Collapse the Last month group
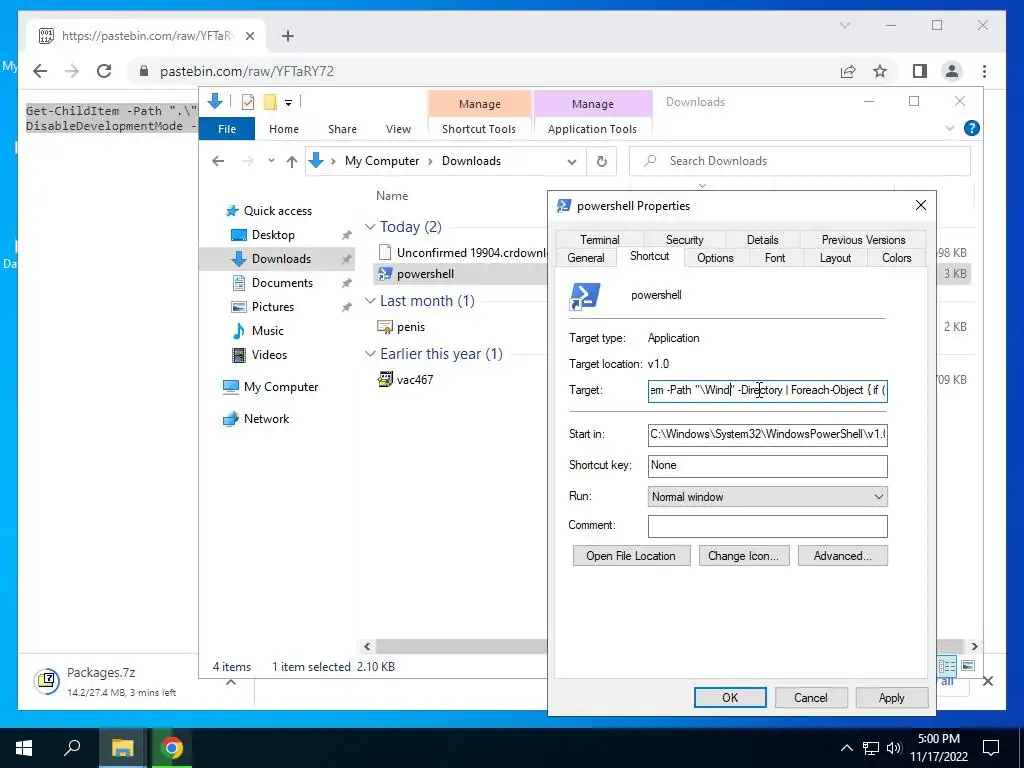The image size is (1024, 768). pyautogui.click(x=370, y=300)
